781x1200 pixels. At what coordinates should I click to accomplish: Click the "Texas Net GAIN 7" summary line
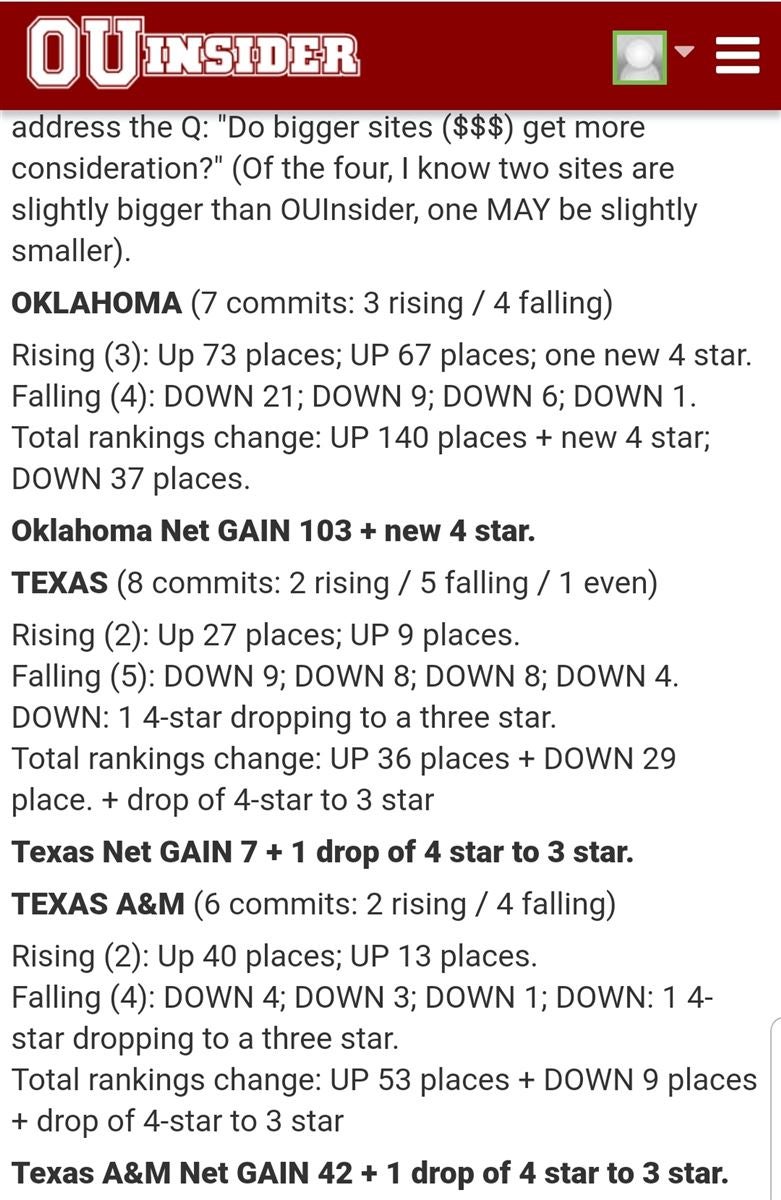click(322, 852)
